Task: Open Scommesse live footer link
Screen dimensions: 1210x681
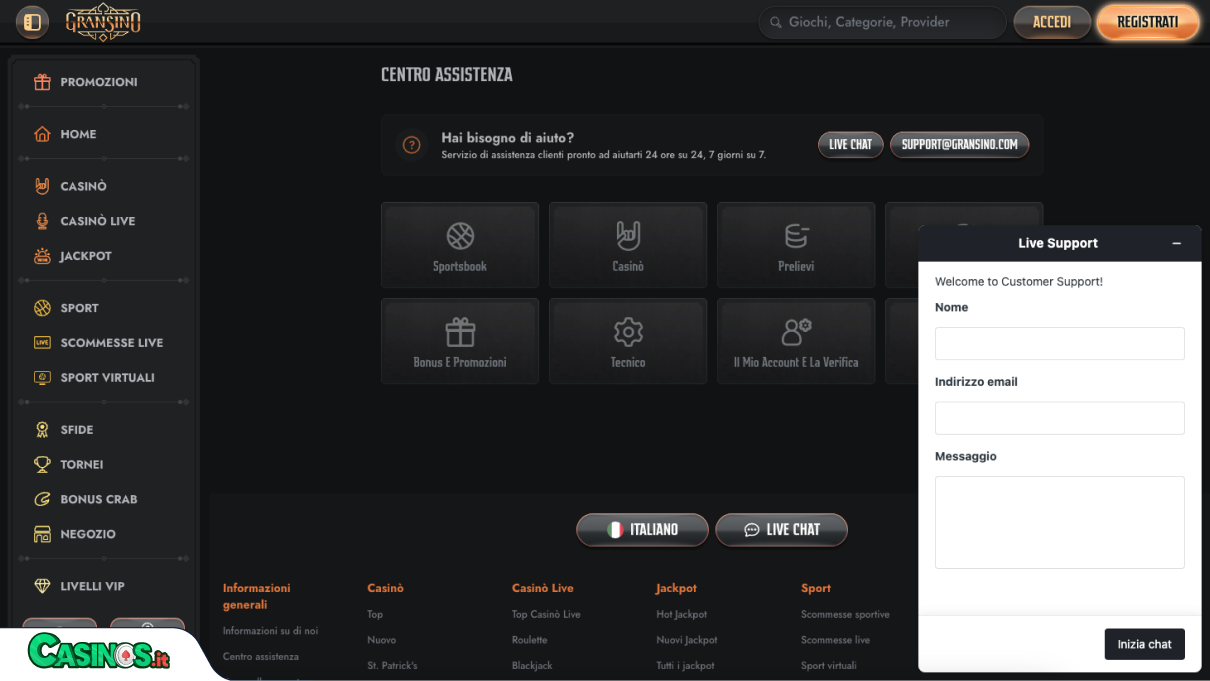Action: [835, 640]
